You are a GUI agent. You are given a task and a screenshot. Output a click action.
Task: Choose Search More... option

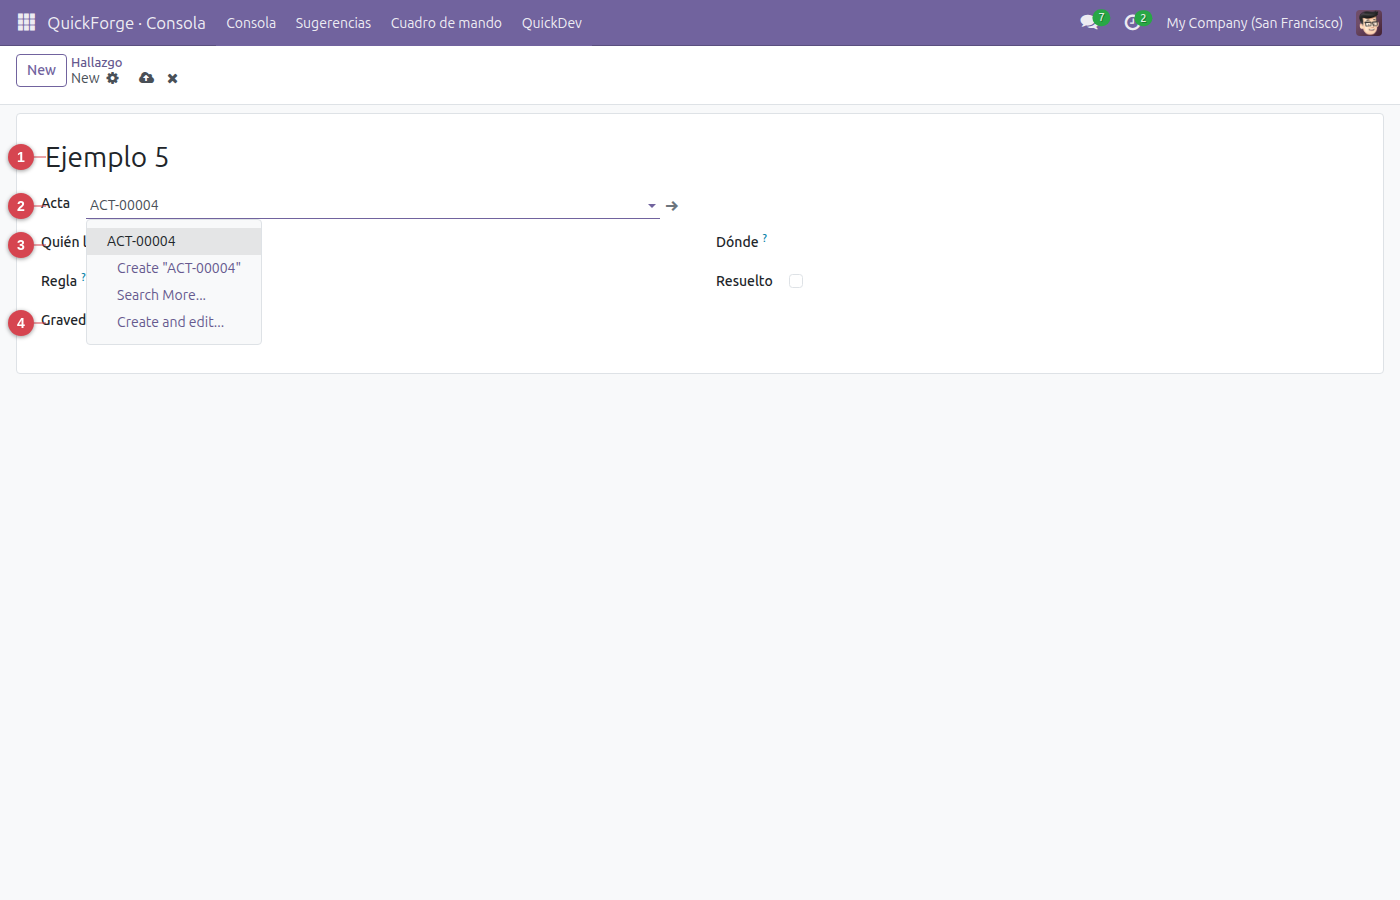[174, 295]
